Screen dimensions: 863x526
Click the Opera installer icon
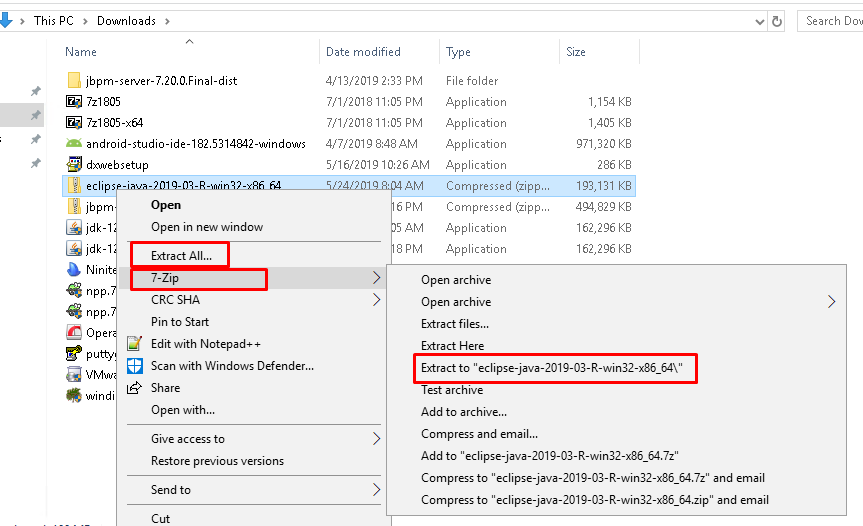tap(74, 333)
